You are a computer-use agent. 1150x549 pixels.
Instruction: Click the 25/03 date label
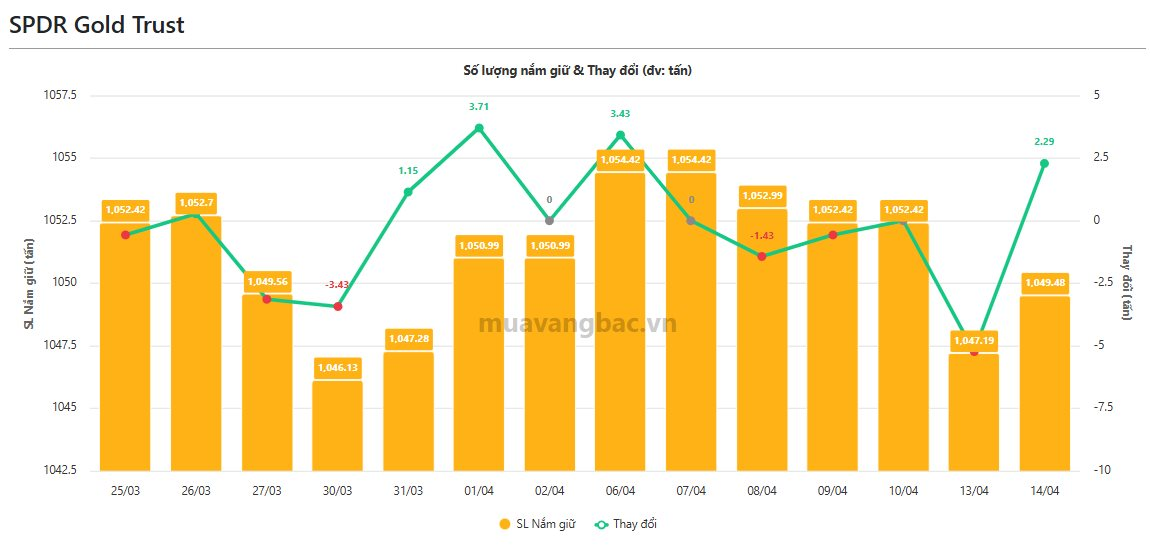click(x=125, y=491)
